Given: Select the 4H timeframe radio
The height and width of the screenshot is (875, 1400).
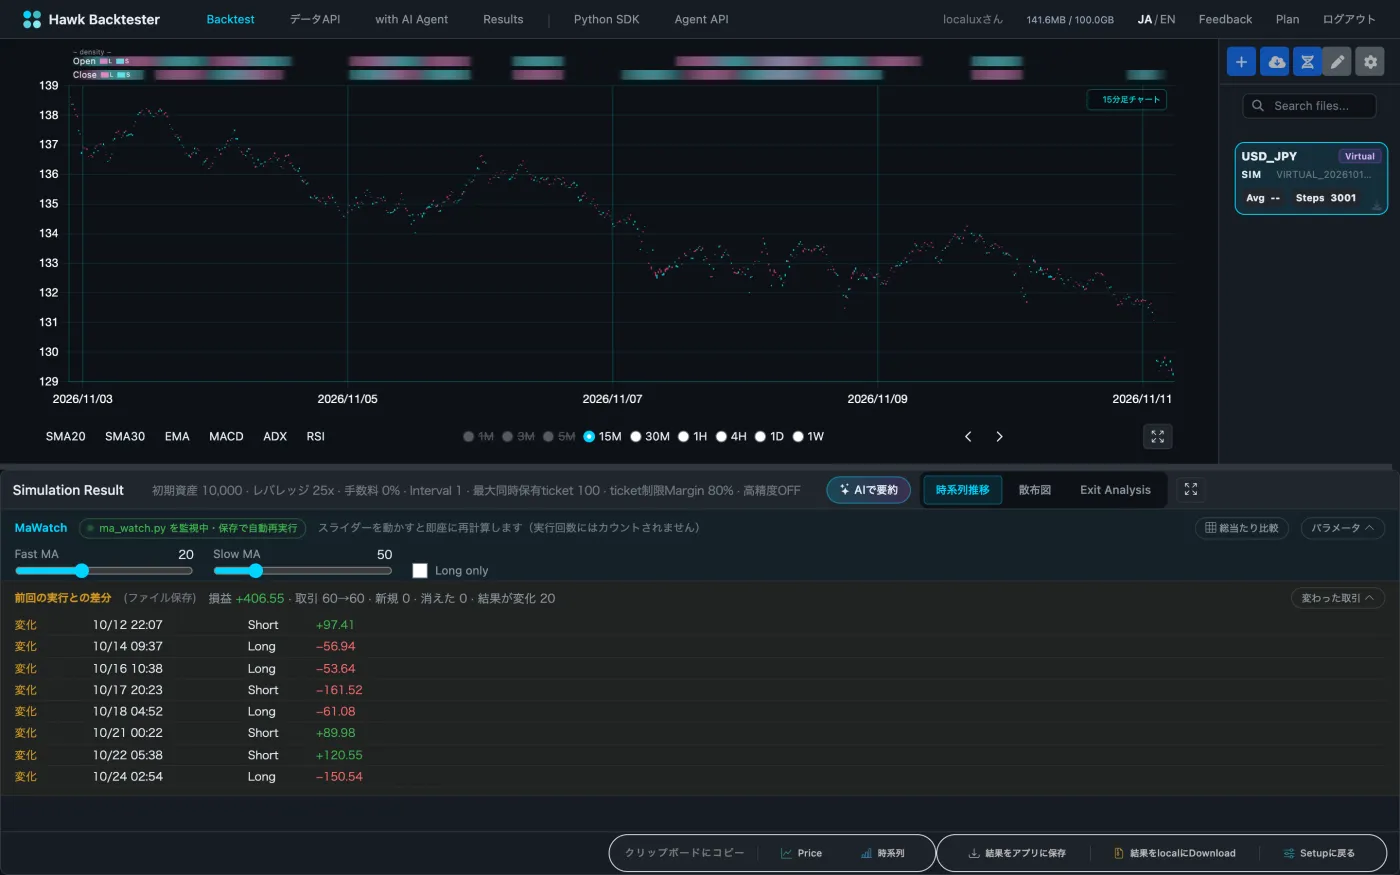Looking at the screenshot, I should tap(721, 436).
